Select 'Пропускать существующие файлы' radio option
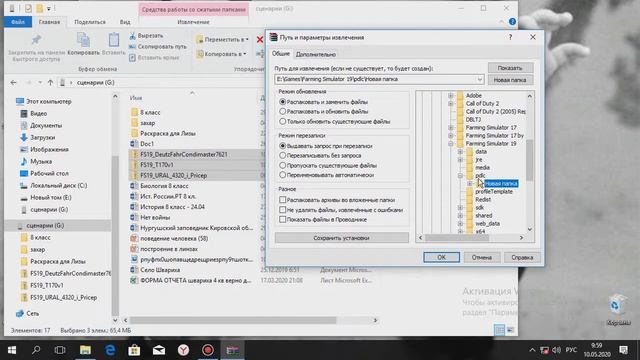This screenshot has width=640, height=360. click(x=282, y=165)
